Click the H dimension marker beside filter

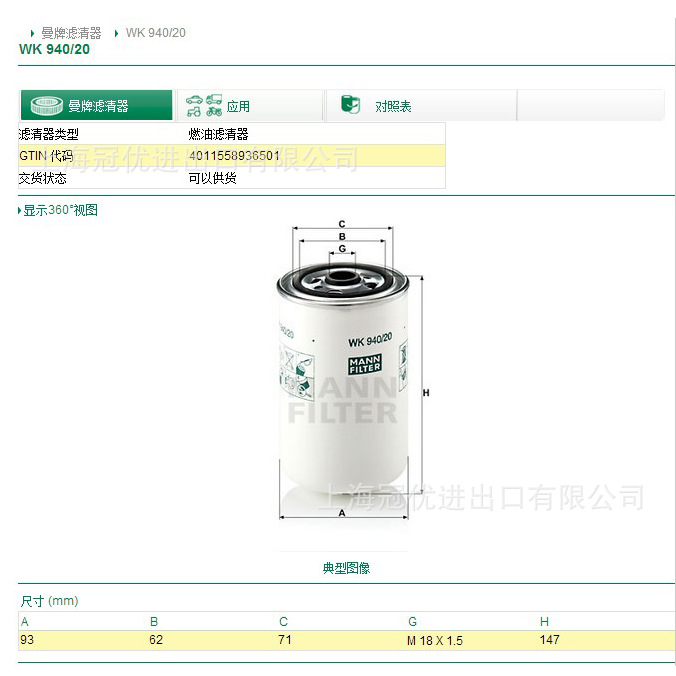tap(426, 393)
